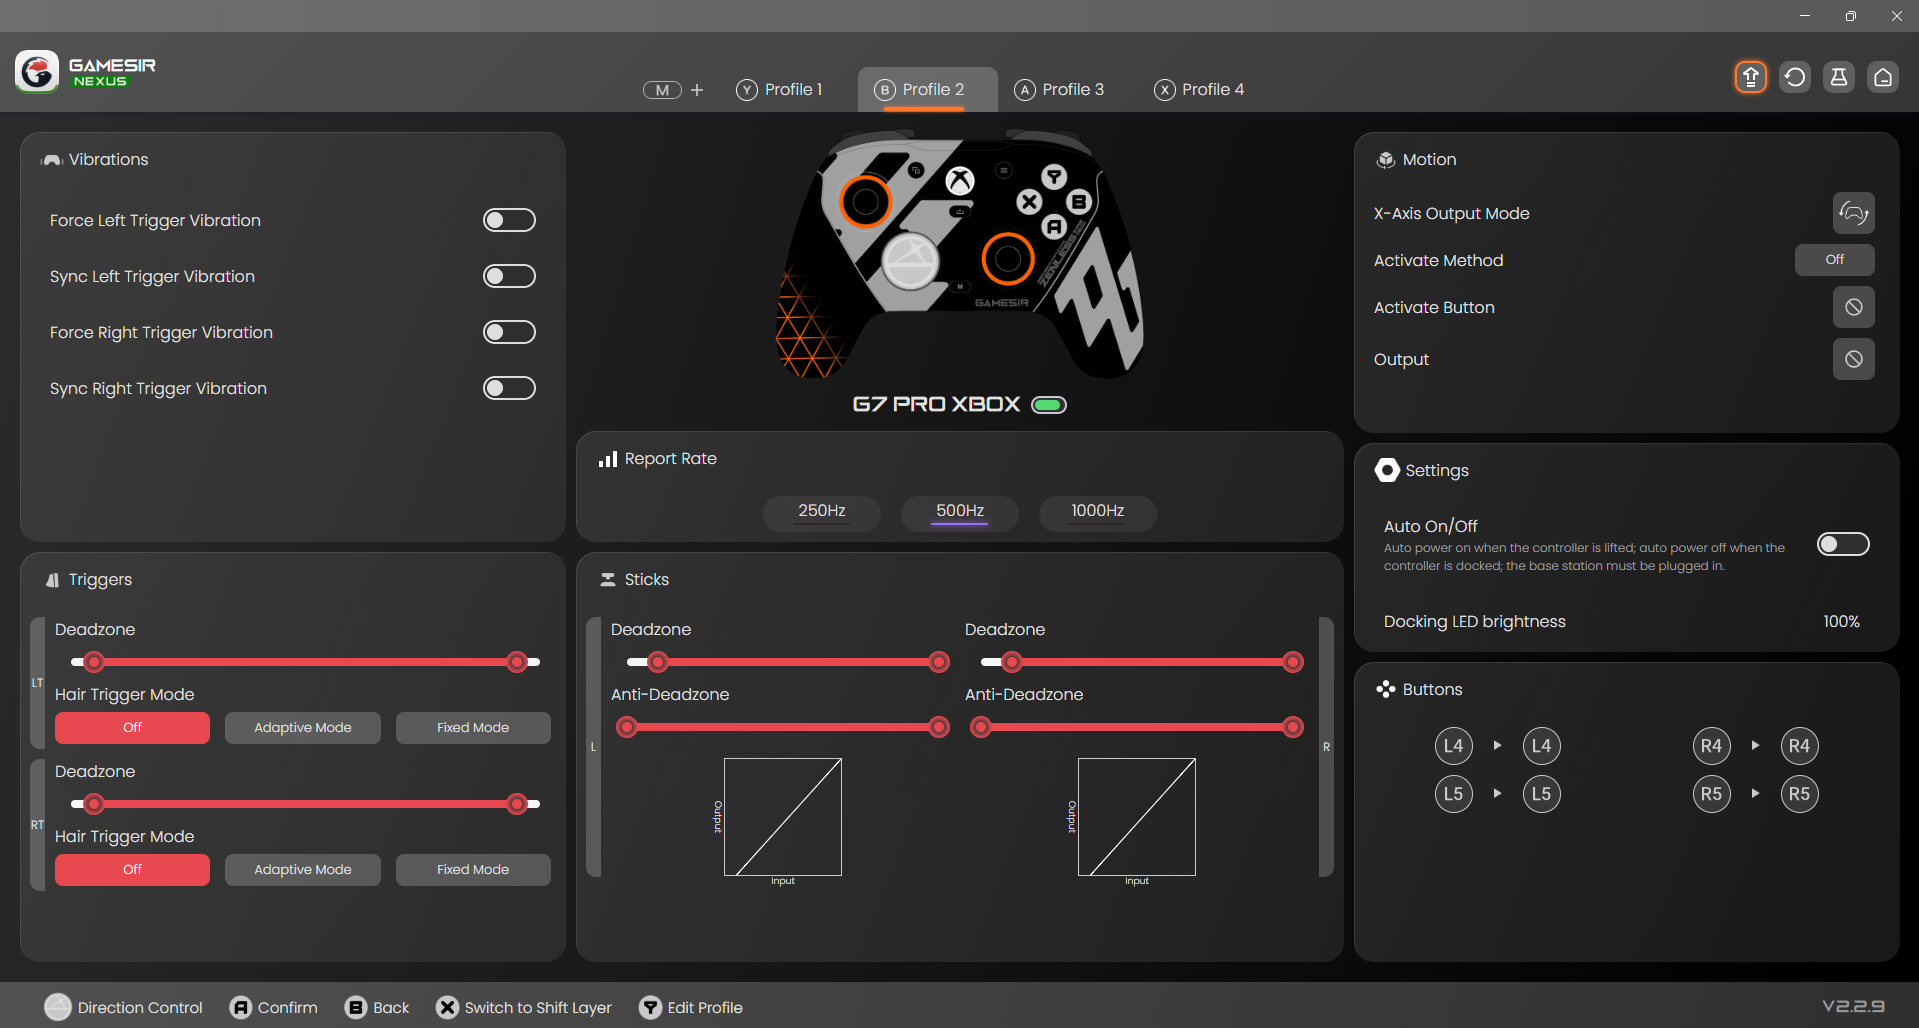This screenshot has width=1919, height=1028.
Task: Select the source R5 button icon
Action: pyautogui.click(x=1712, y=794)
